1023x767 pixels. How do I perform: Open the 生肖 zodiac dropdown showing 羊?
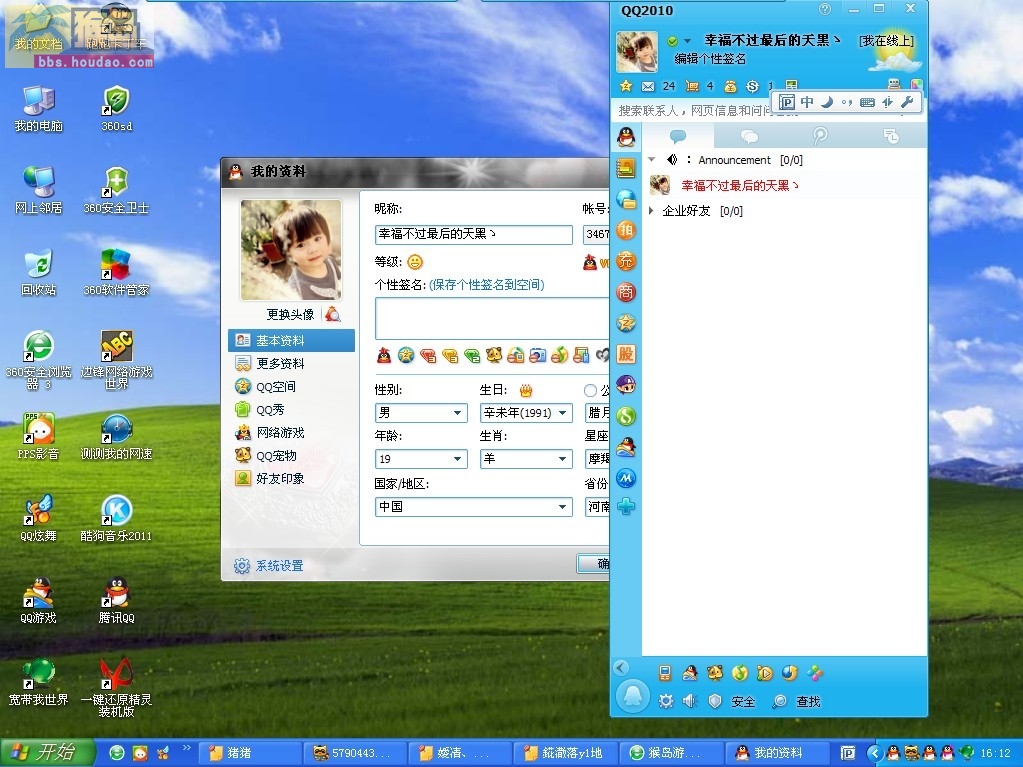526,459
